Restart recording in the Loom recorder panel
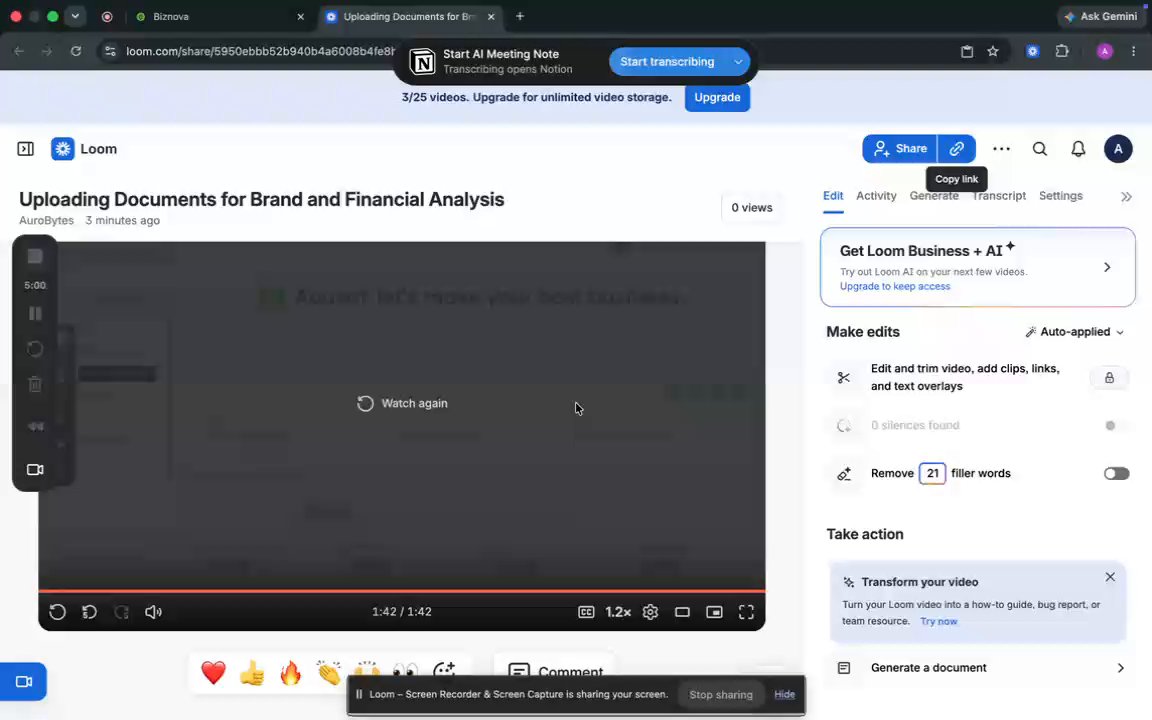Image resolution: width=1152 pixels, height=720 pixels. 35,349
